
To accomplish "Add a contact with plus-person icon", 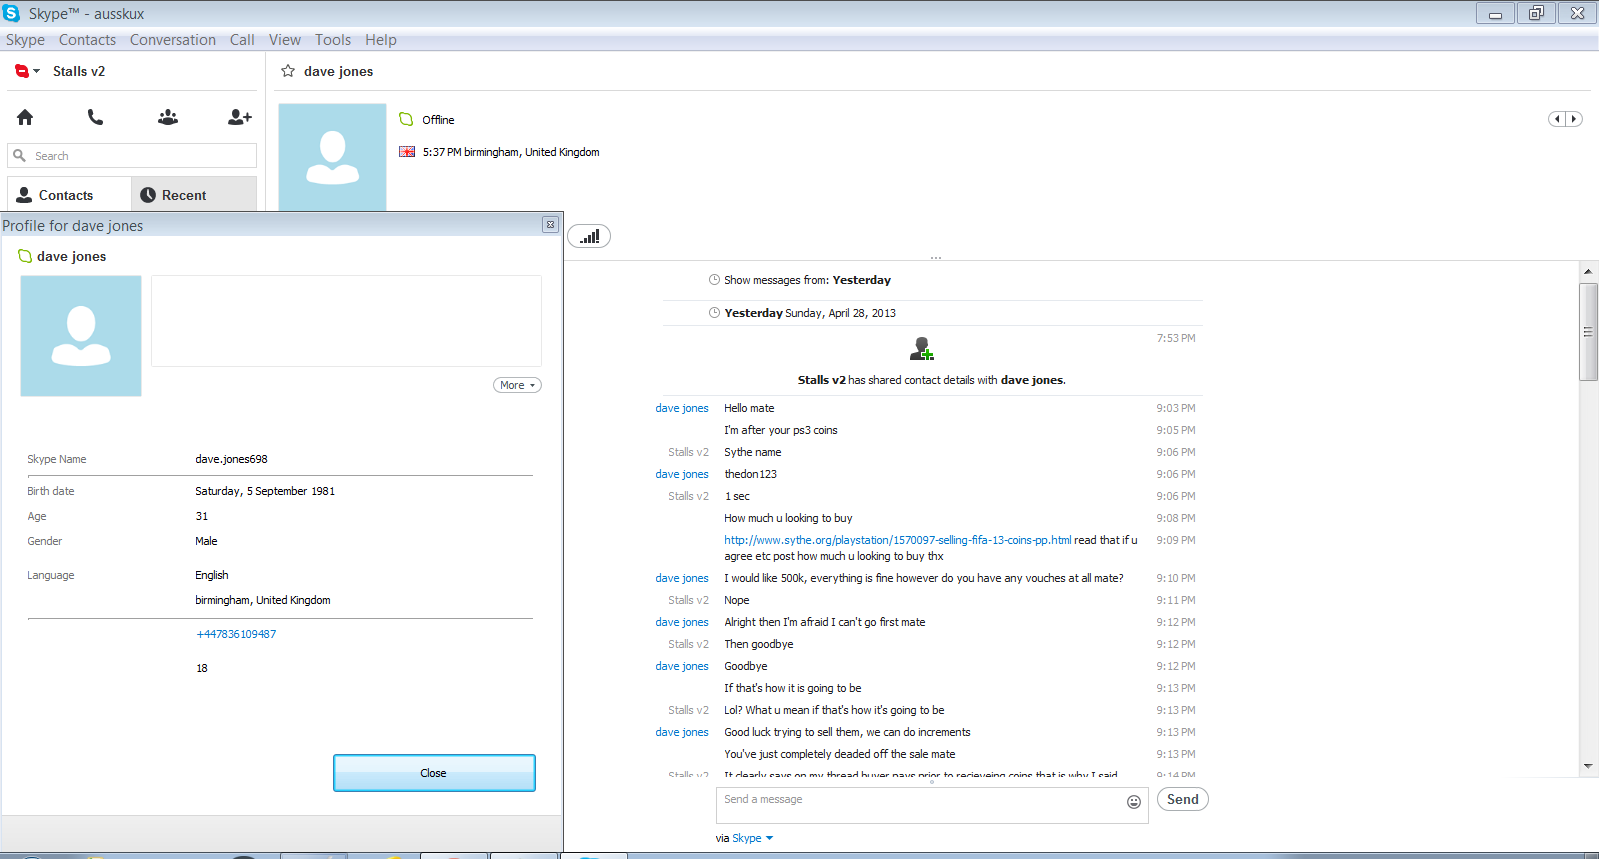I will pos(240,117).
